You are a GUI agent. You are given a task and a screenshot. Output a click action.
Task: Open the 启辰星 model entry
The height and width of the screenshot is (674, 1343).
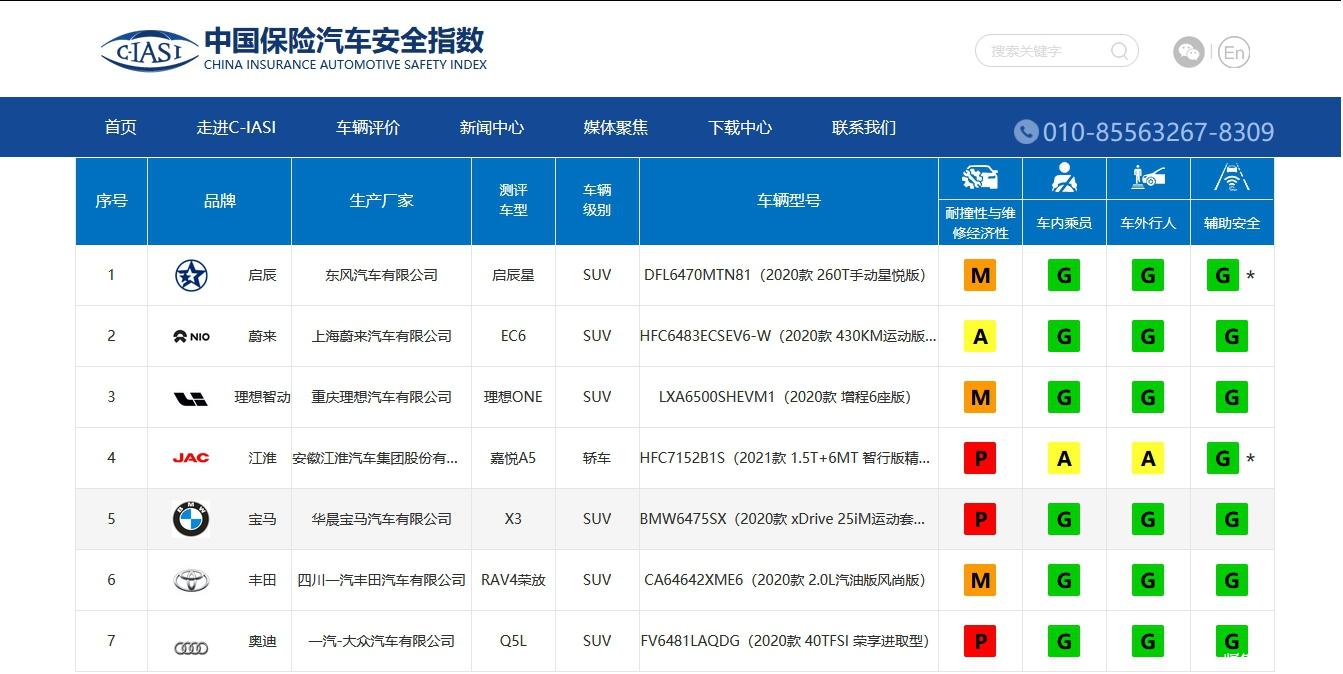click(513, 275)
